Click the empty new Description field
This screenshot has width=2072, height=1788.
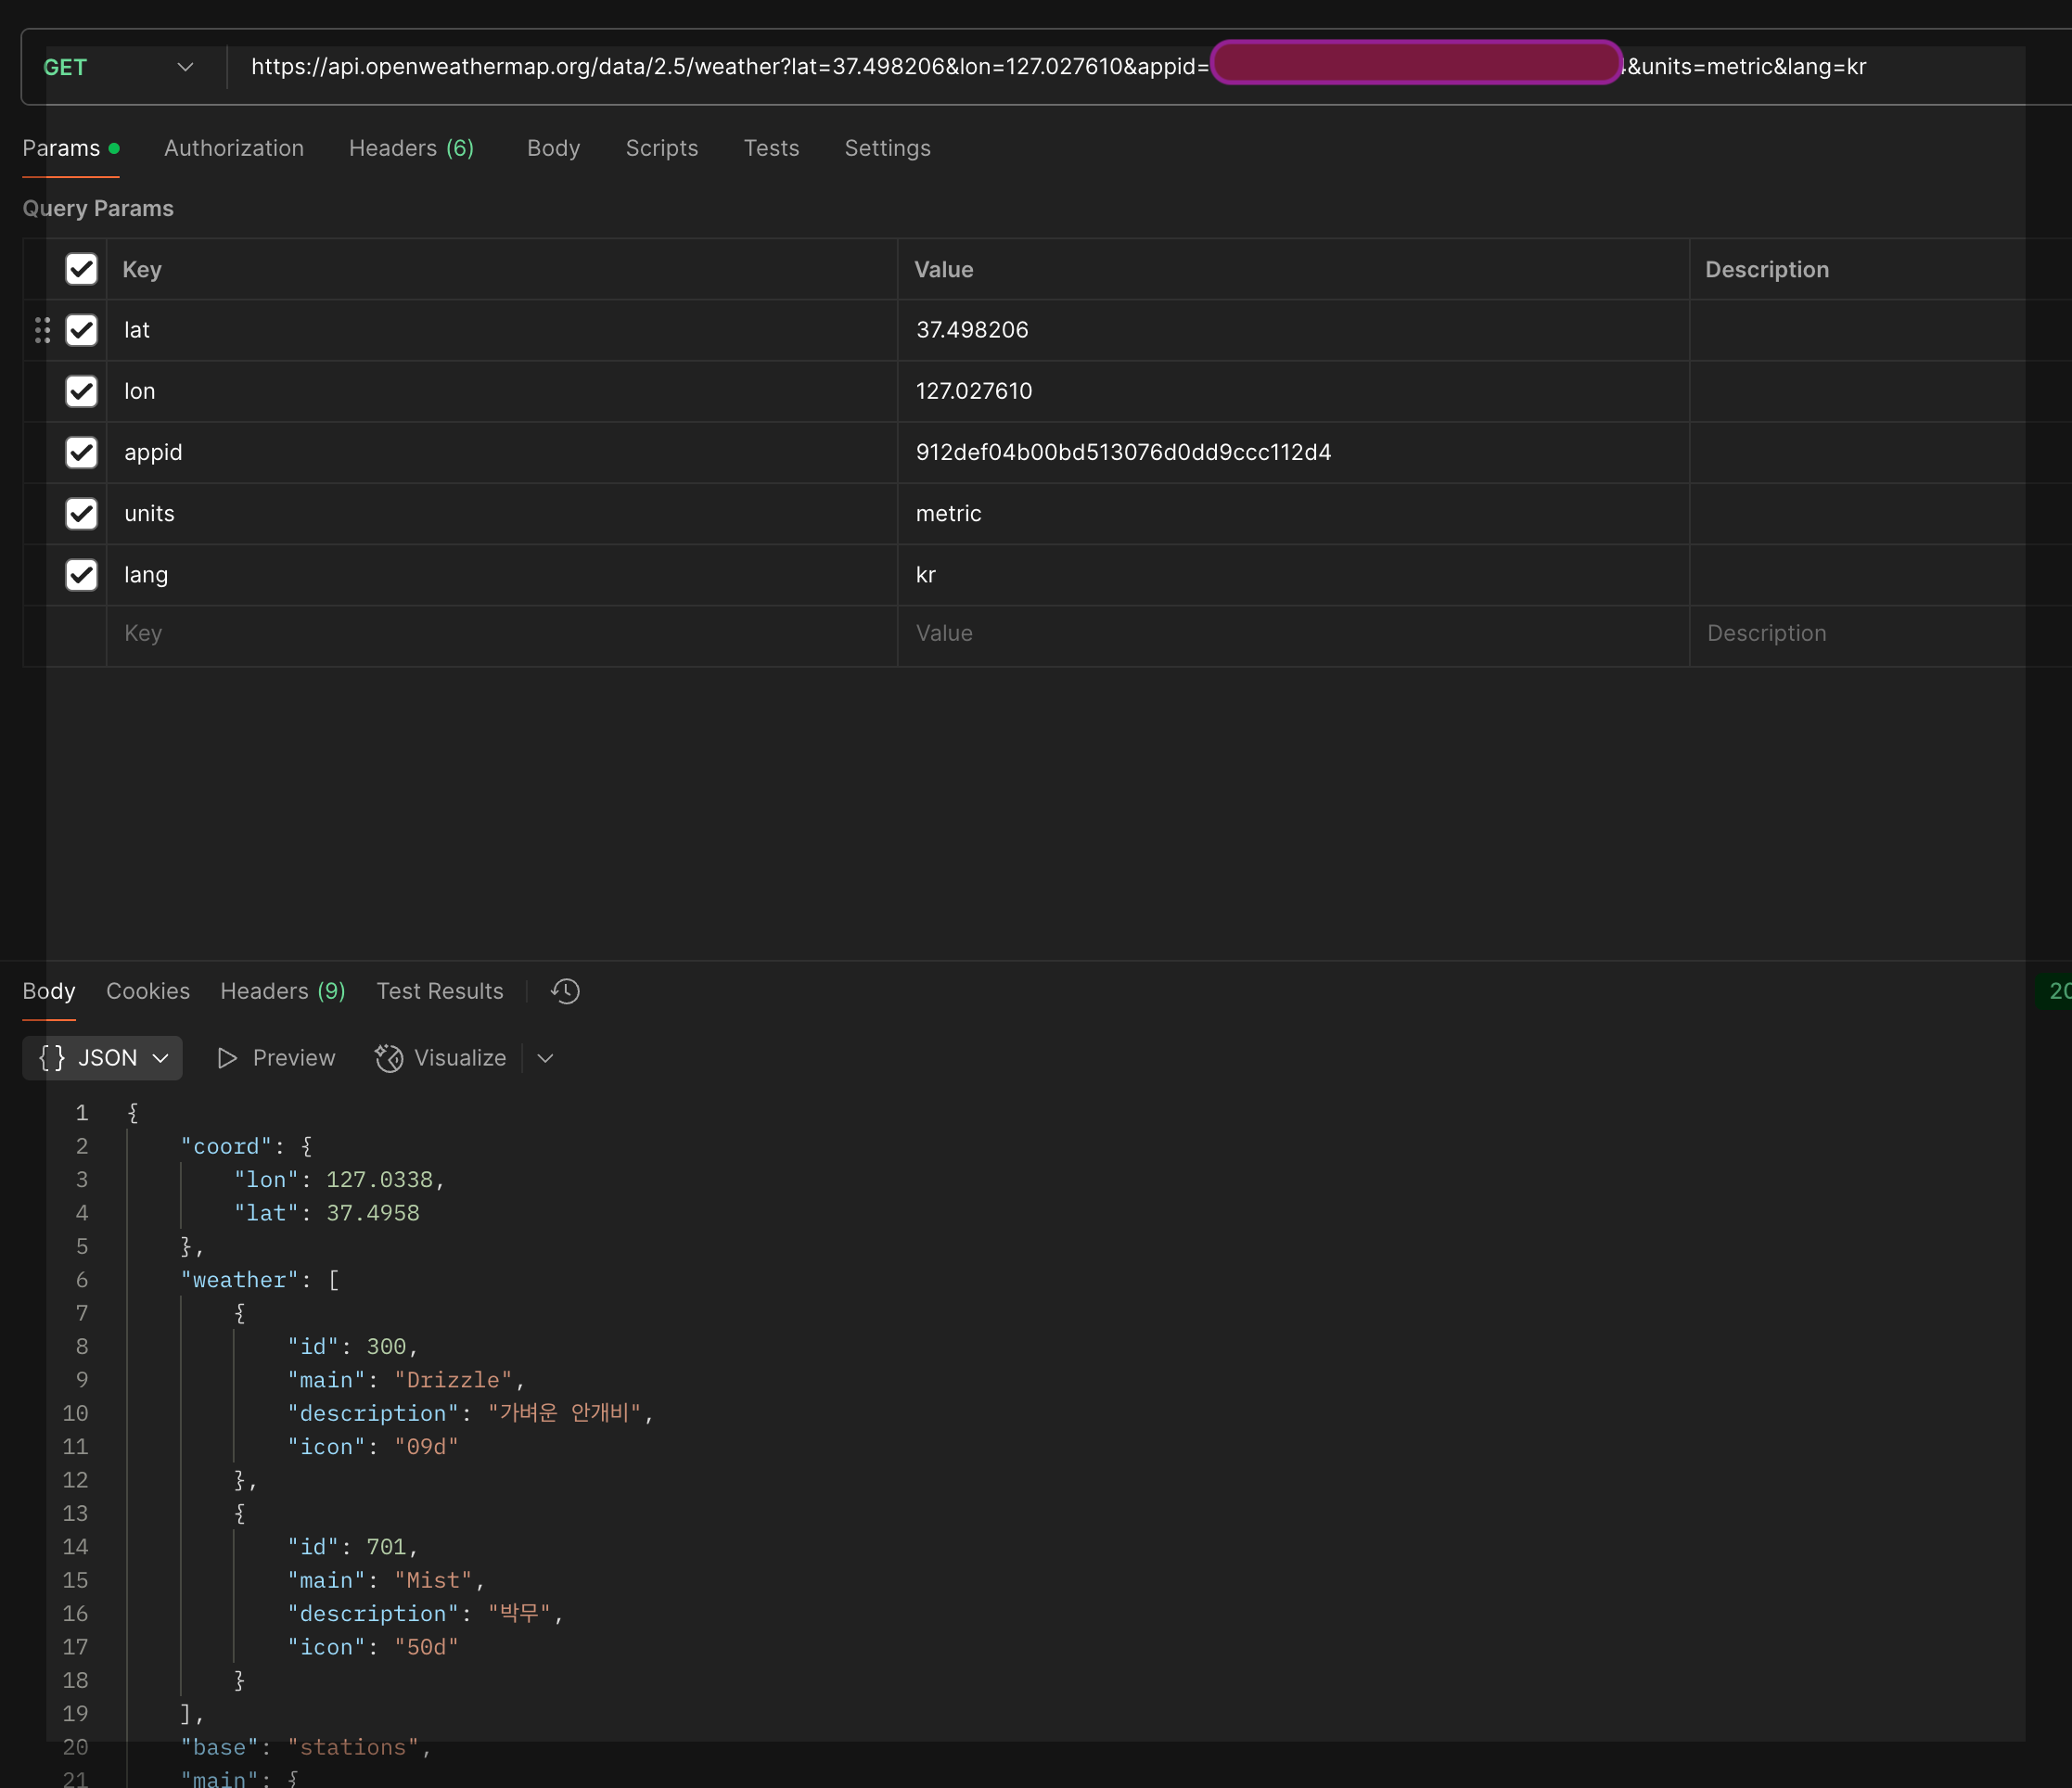click(x=1880, y=634)
